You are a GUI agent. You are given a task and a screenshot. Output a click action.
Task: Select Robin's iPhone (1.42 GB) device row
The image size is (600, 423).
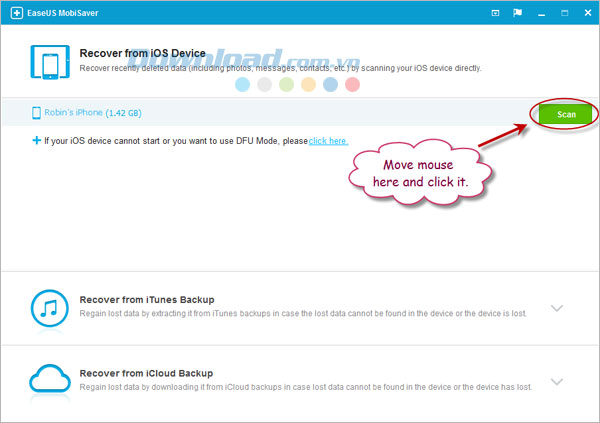coord(300,112)
